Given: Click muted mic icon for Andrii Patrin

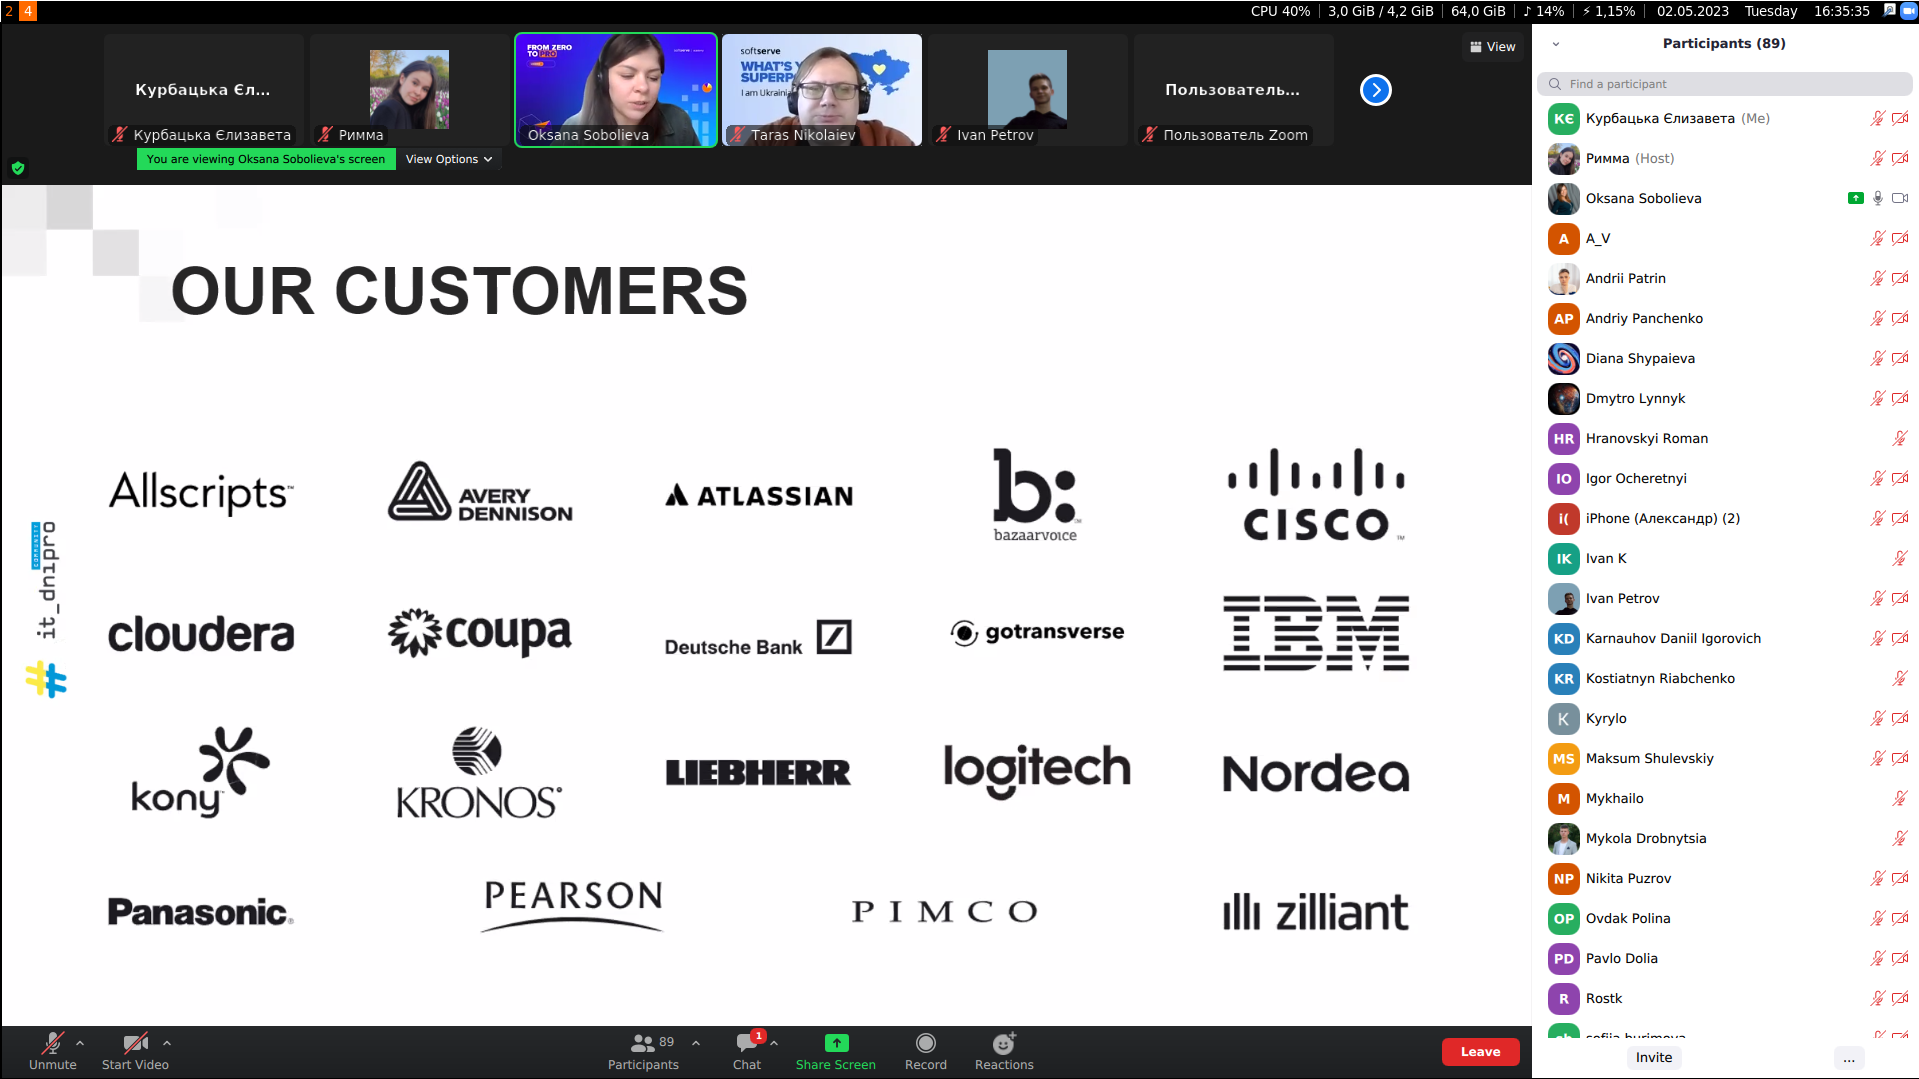Looking at the screenshot, I should pos(1877,278).
